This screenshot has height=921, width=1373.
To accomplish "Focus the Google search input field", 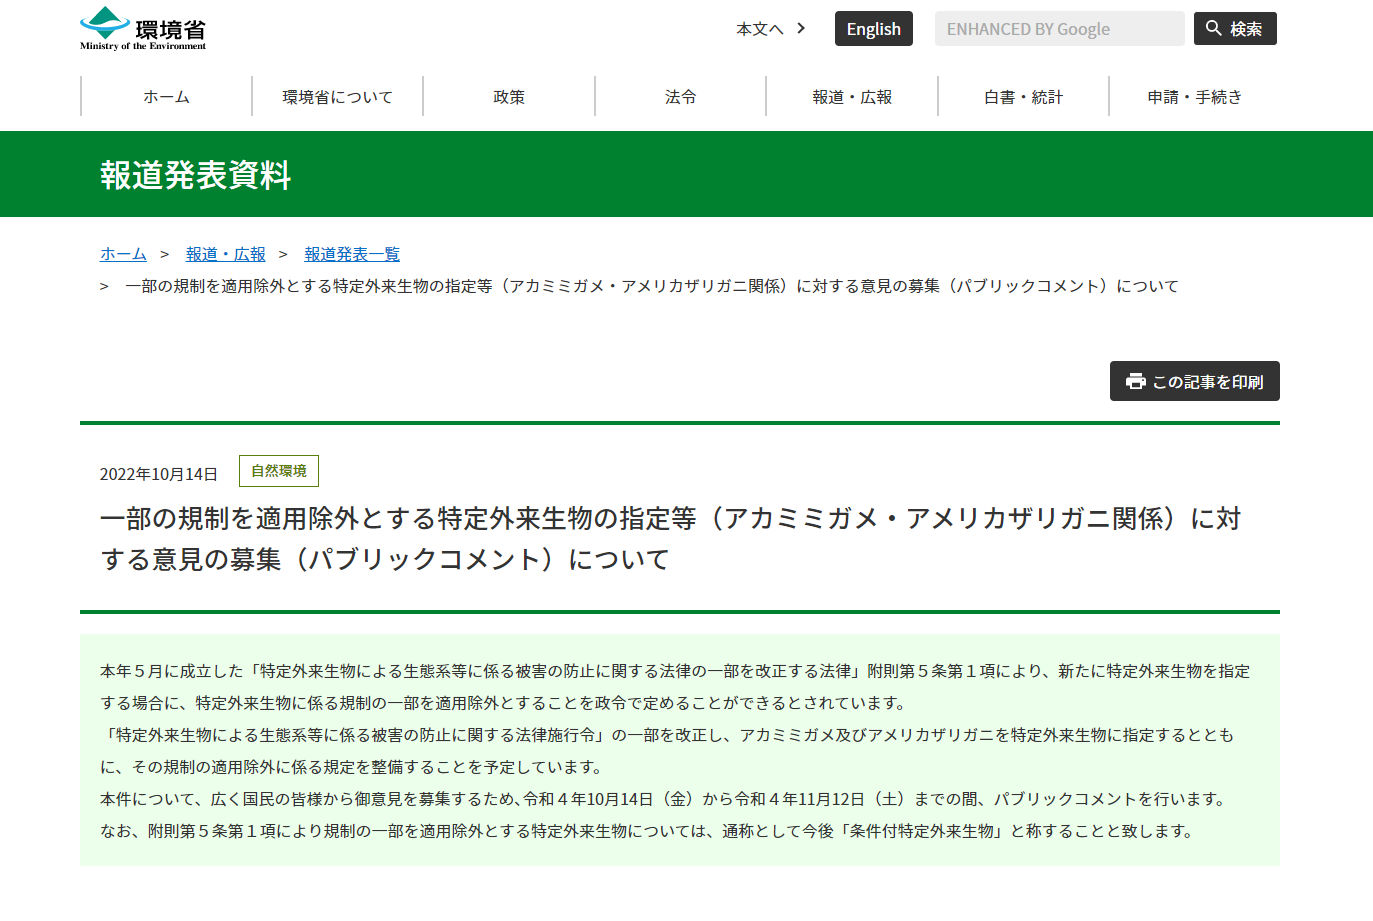I will tap(1058, 29).
